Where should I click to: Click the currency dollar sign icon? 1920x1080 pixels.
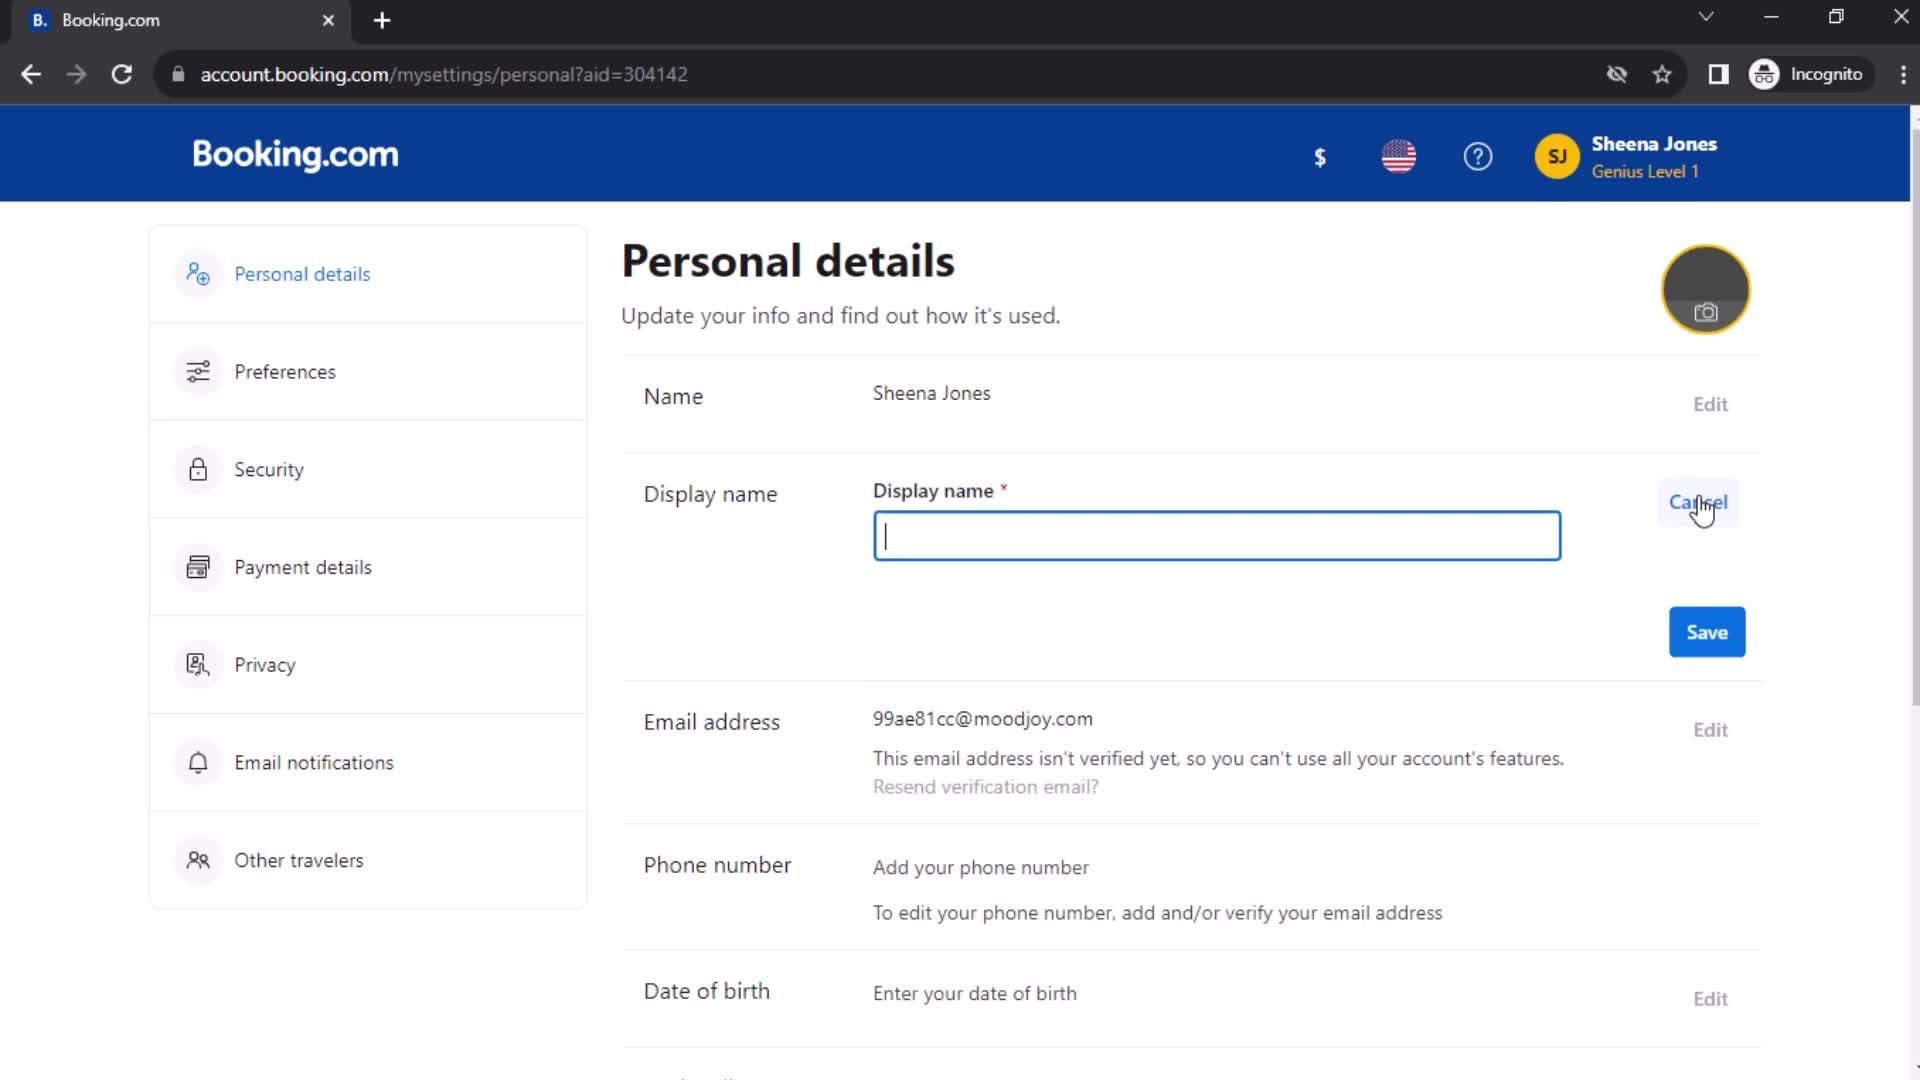pyautogui.click(x=1319, y=157)
